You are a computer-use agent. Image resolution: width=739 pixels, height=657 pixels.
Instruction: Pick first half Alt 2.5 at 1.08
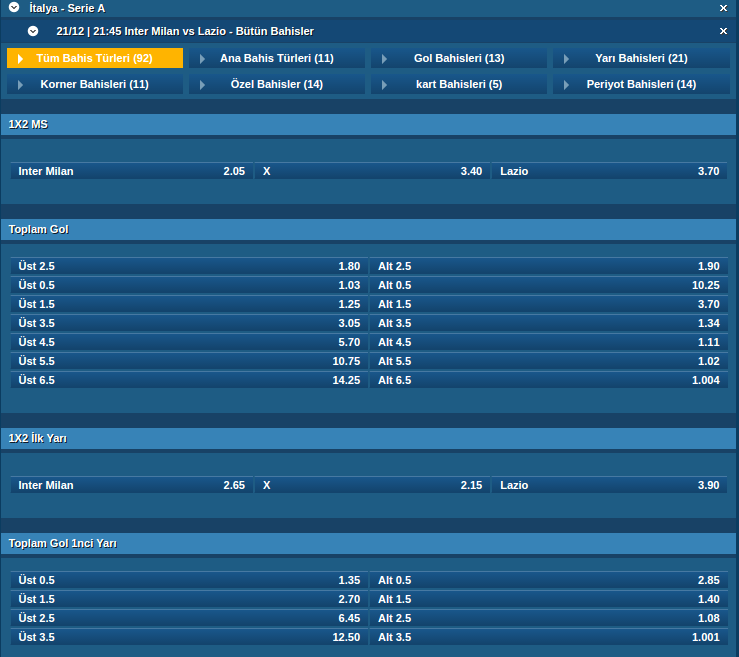[x=549, y=618]
